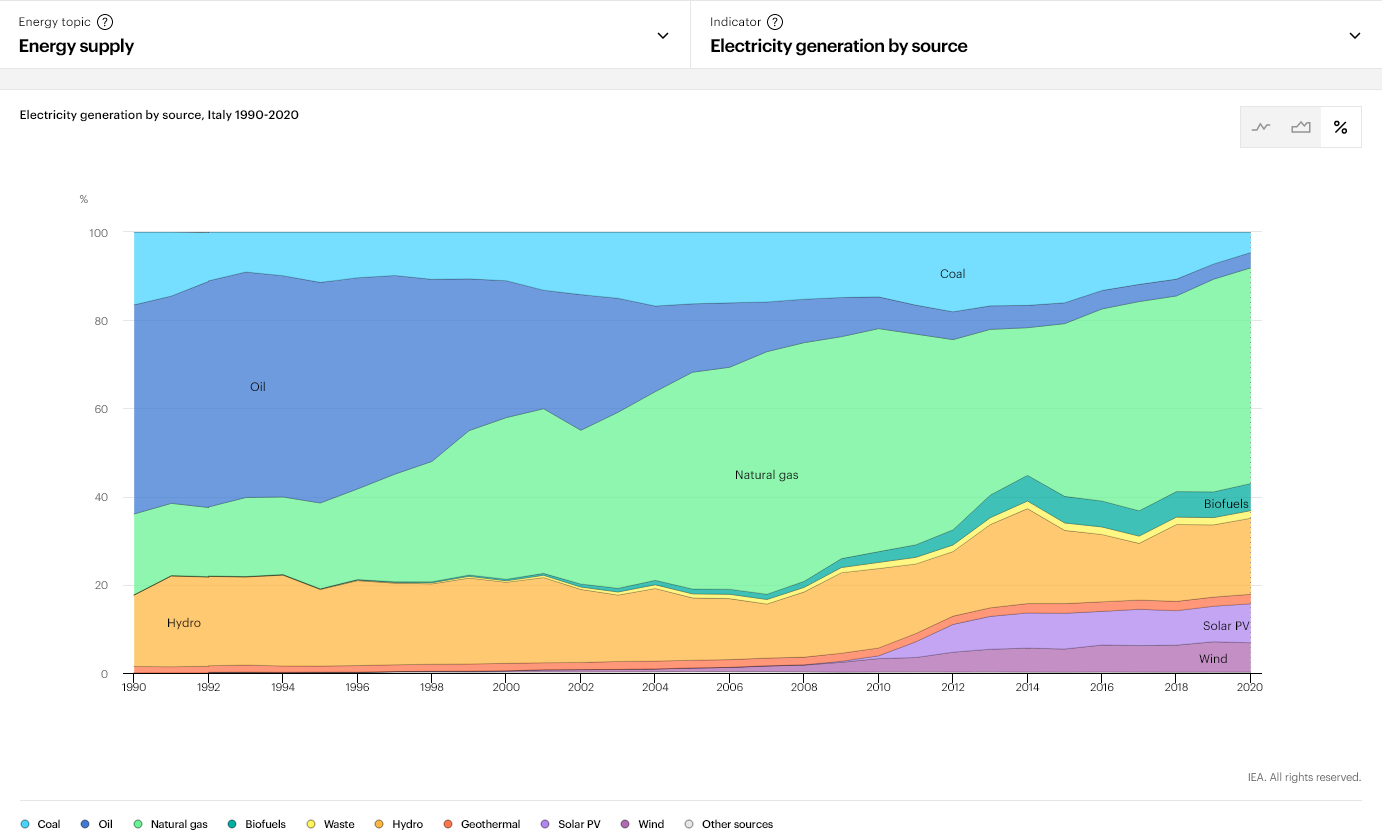This screenshot has height=840, width=1382.
Task: Click the Wind label in chart area
Action: coord(1213,659)
